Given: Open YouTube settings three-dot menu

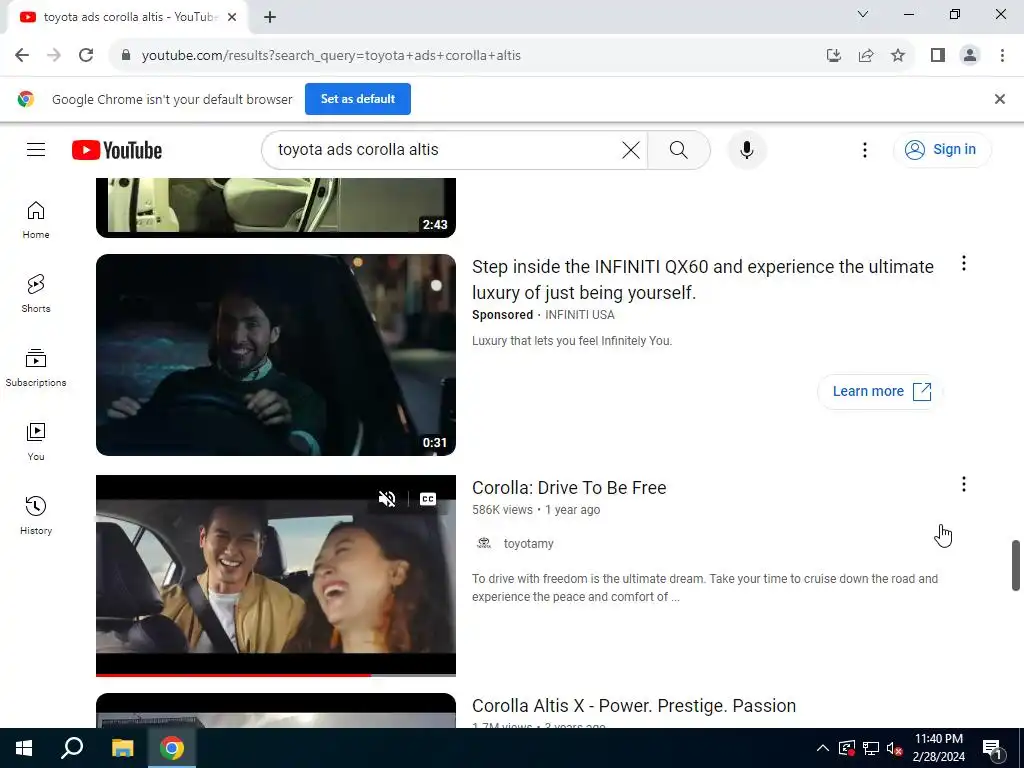Looking at the screenshot, I should [x=865, y=150].
